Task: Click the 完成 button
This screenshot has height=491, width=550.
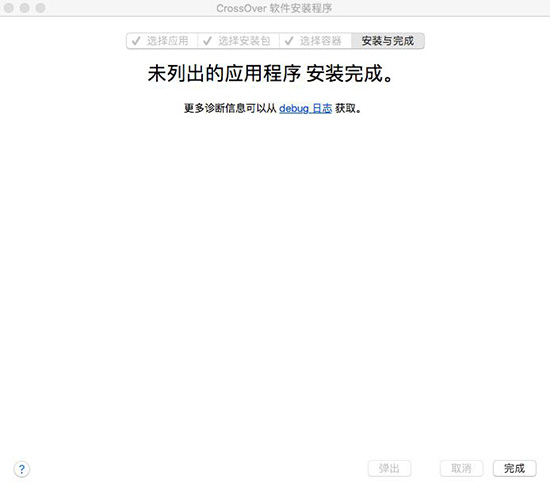Action: pos(515,468)
